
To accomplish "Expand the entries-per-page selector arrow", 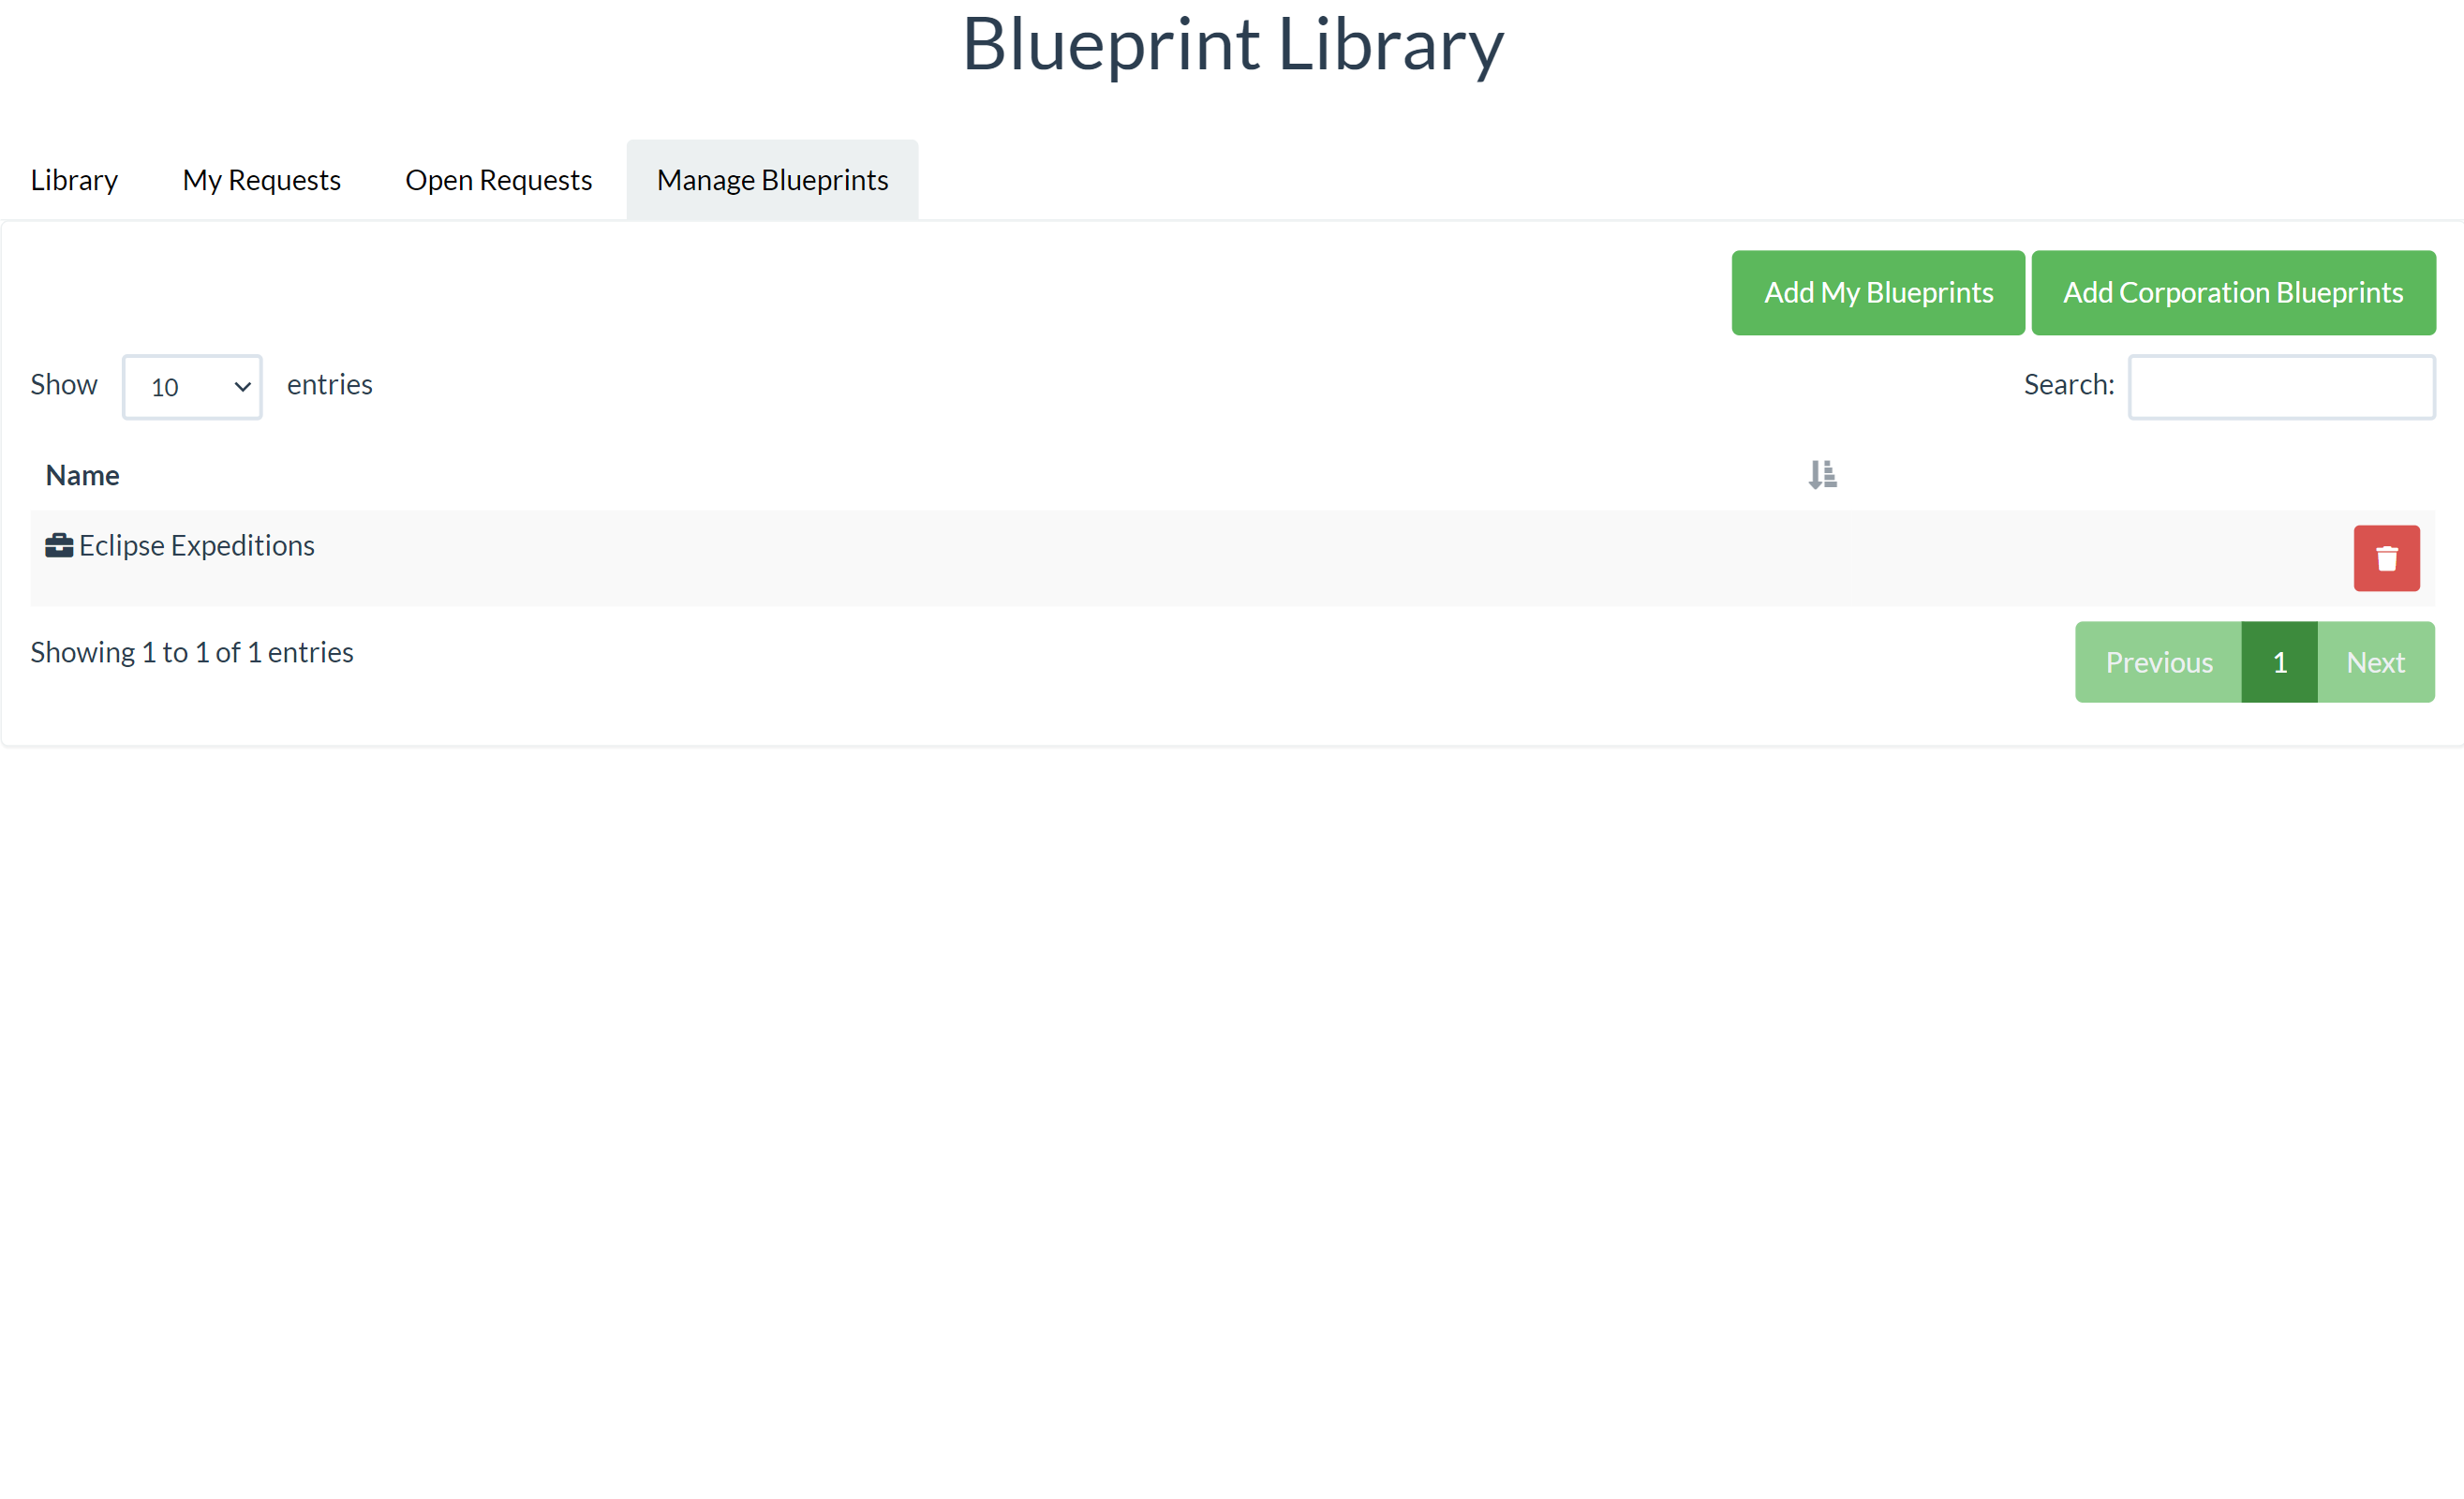I will click(240, 387).
